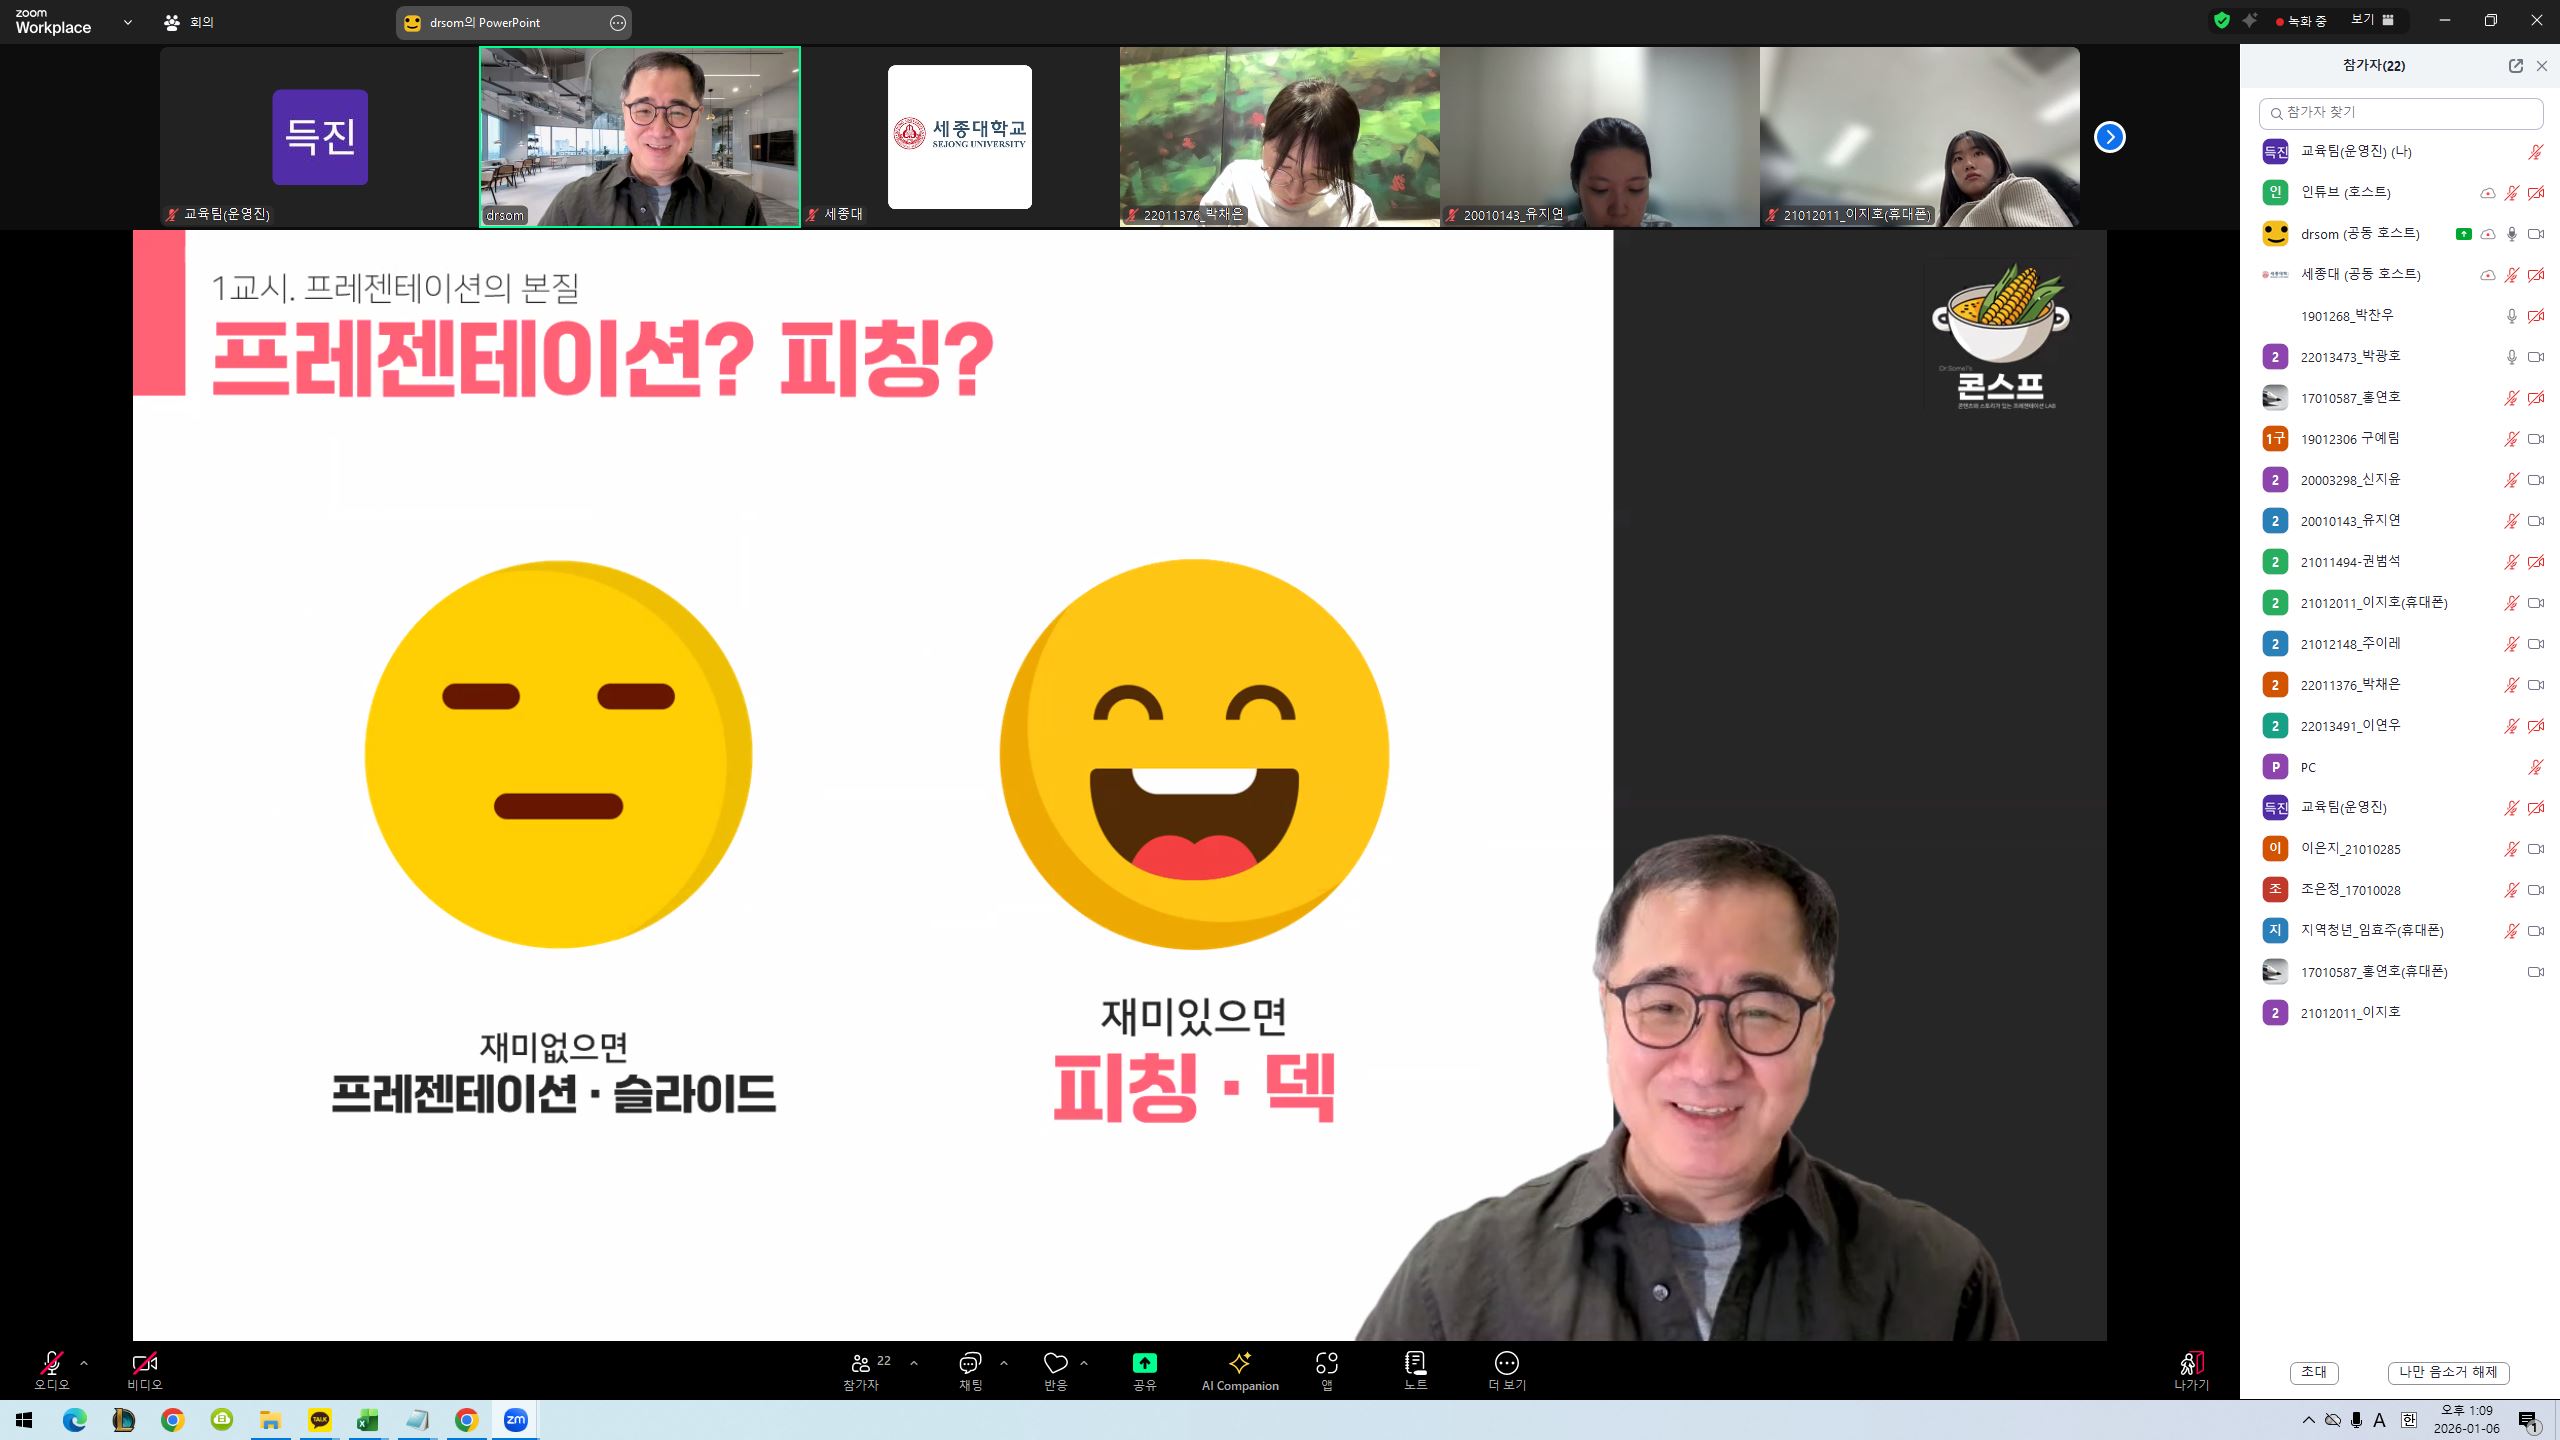Open audio options arrow beside microphone
This screenshot has width=2560, height=1440.
84,1363
